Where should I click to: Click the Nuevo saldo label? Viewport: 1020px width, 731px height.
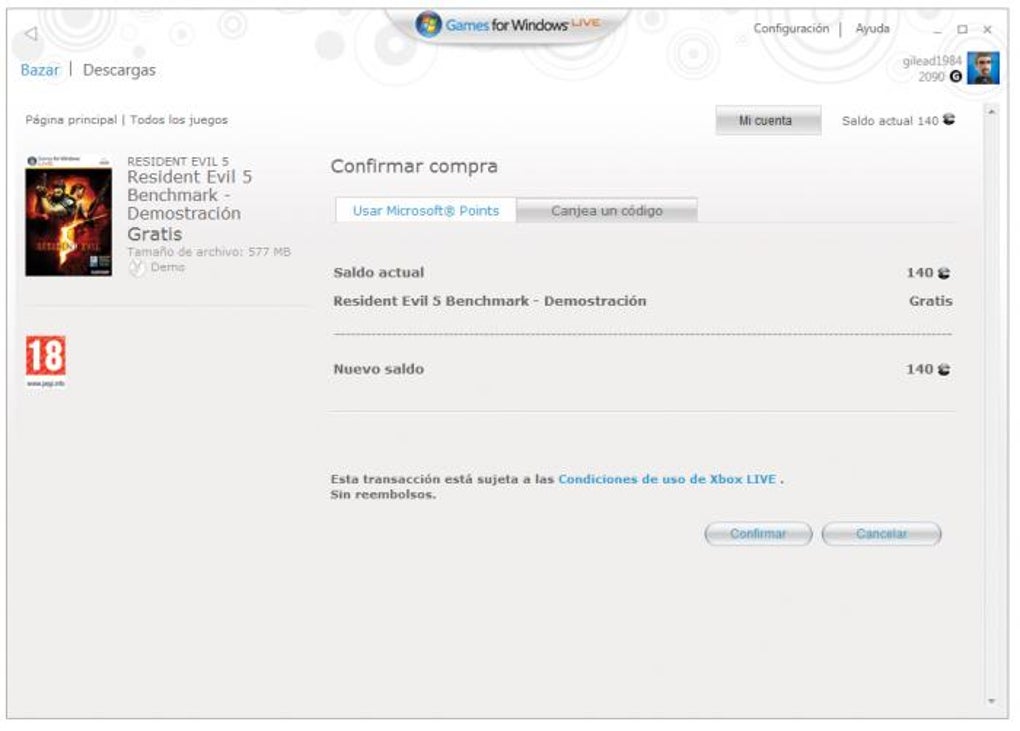click(379, 369)
